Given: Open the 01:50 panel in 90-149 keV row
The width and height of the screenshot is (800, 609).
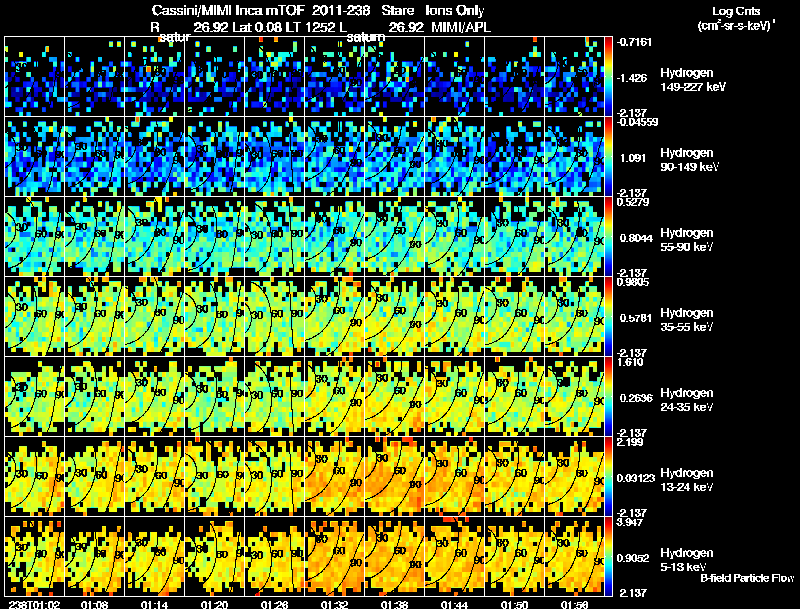Looking at the screenshot, I should tap(514, 157).
